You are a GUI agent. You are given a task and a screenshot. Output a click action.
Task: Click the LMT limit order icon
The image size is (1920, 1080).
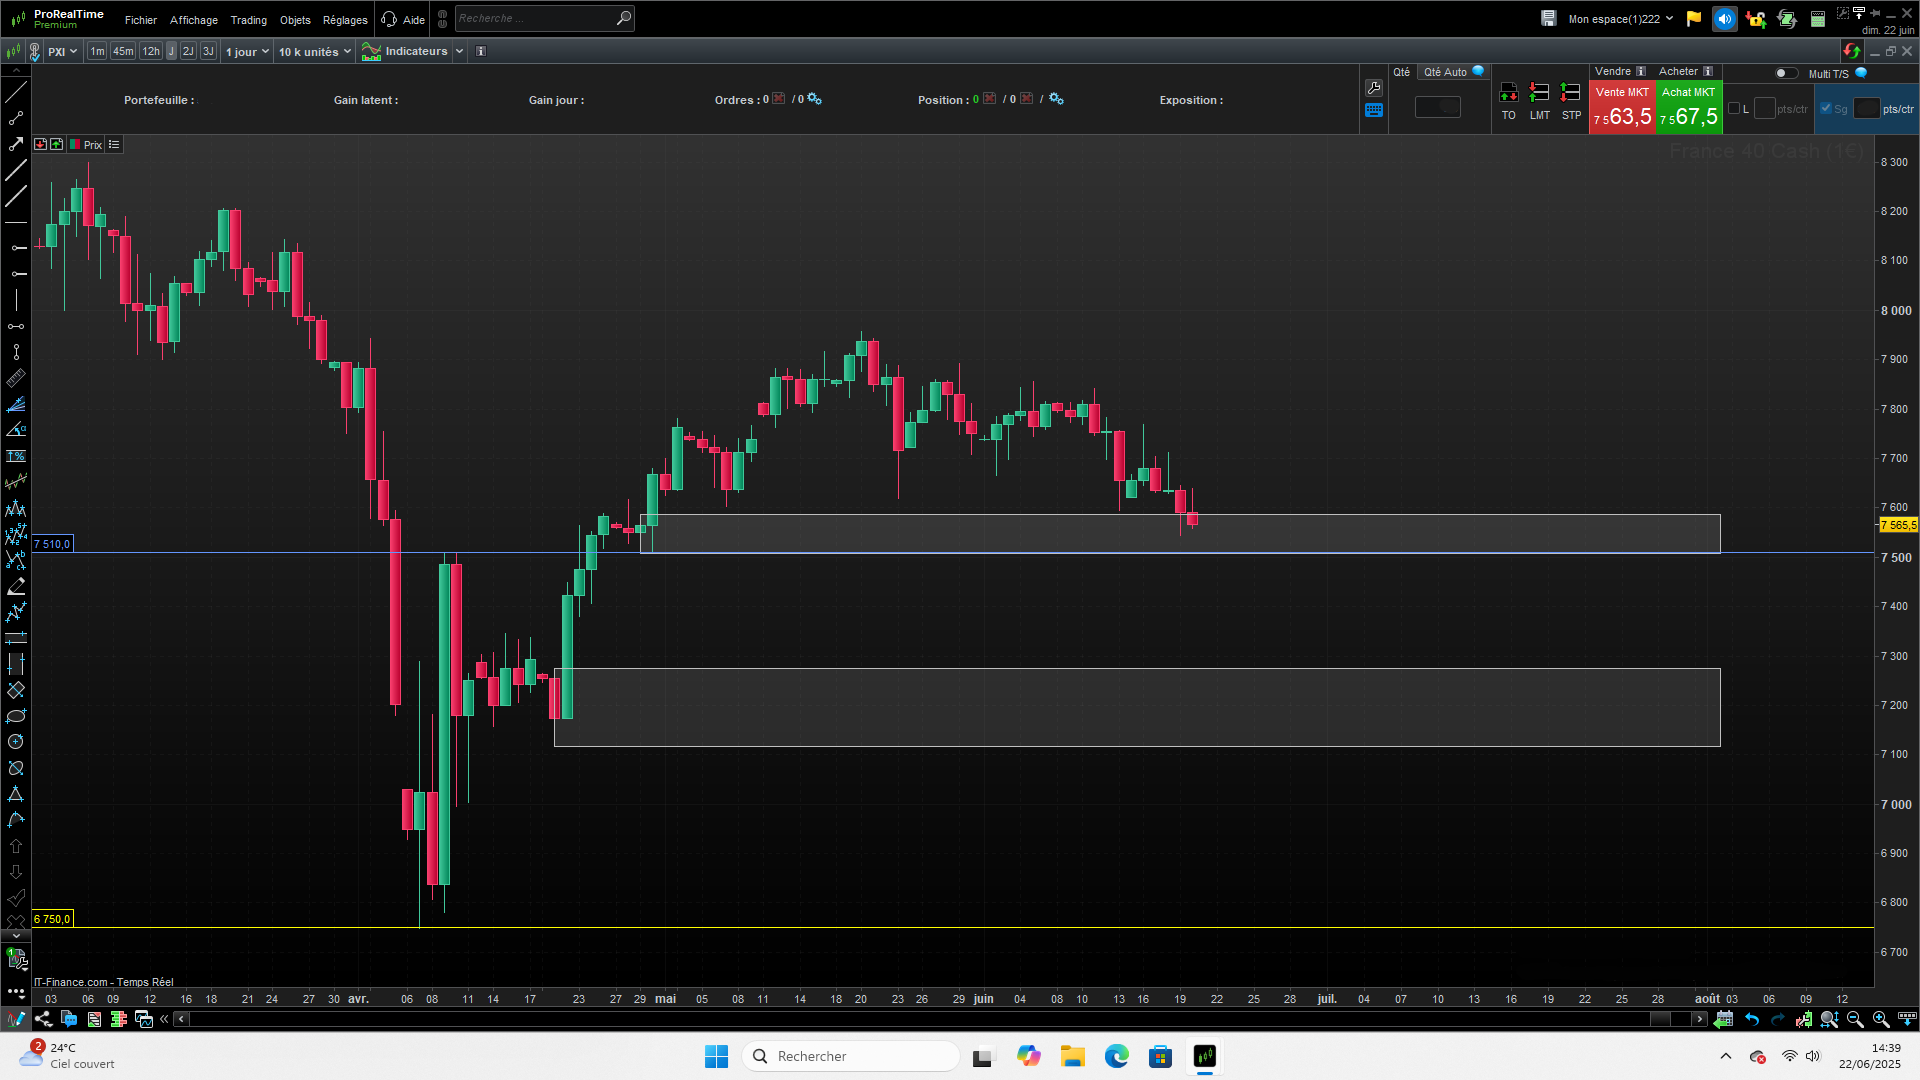[x=1540, y=93]
